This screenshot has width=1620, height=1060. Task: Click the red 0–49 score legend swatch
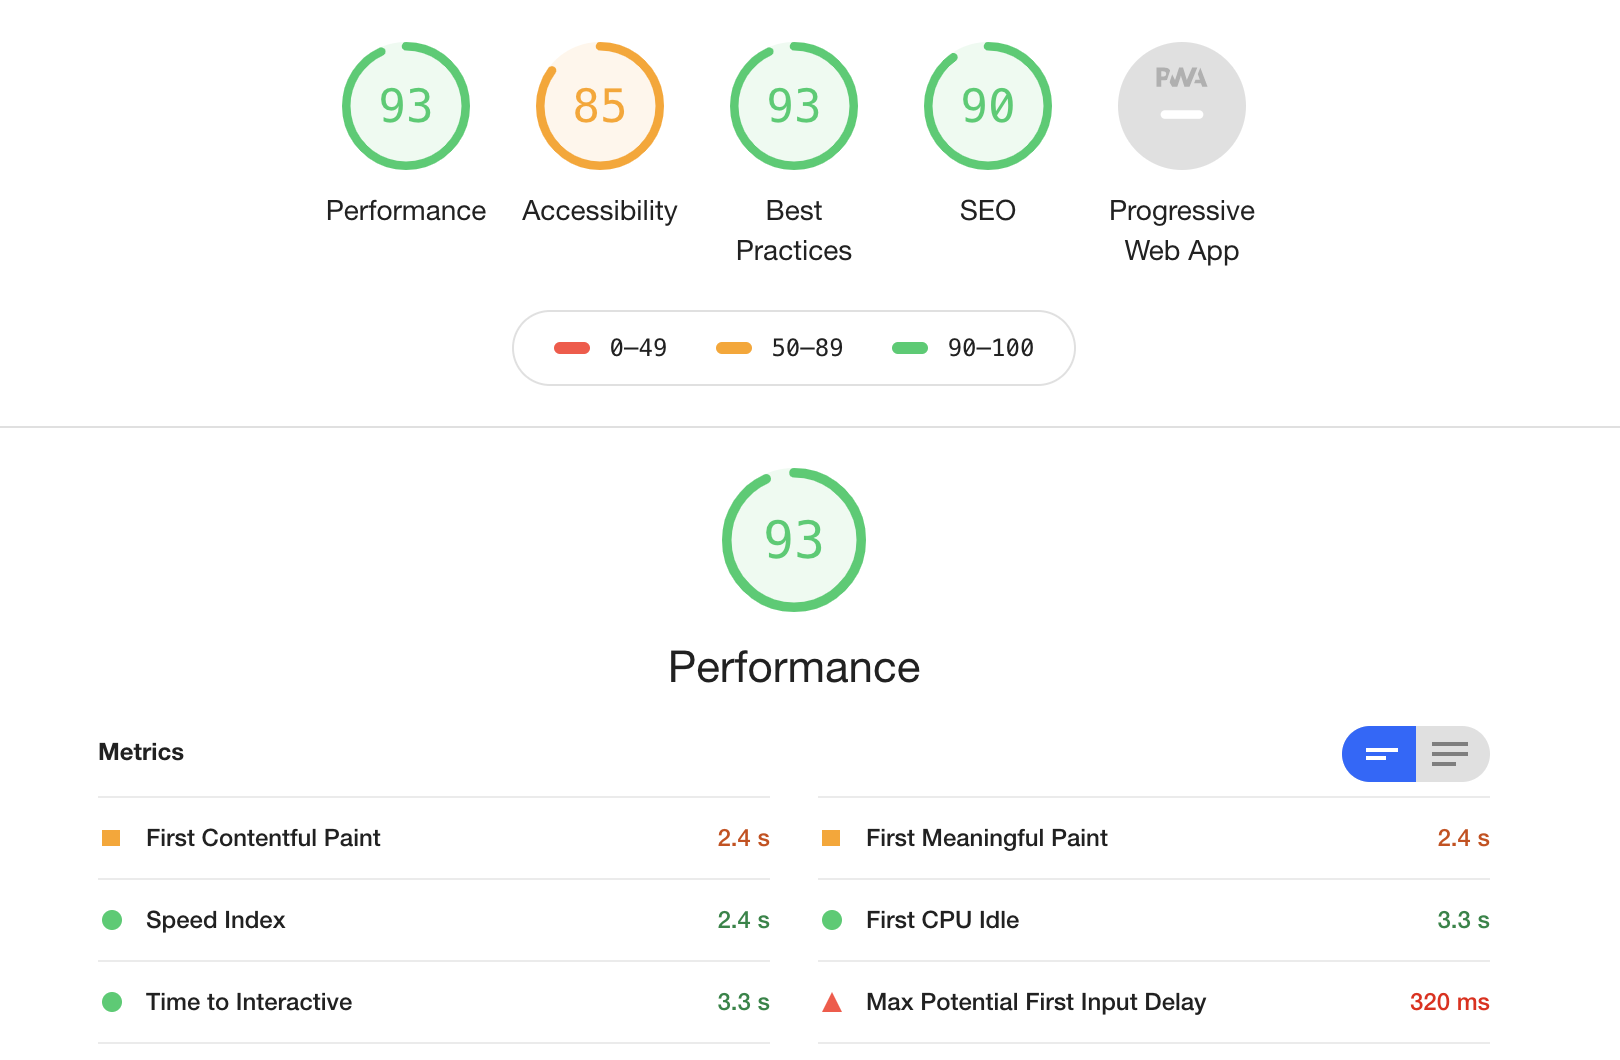pyautogui.click(x=572, y=348)
